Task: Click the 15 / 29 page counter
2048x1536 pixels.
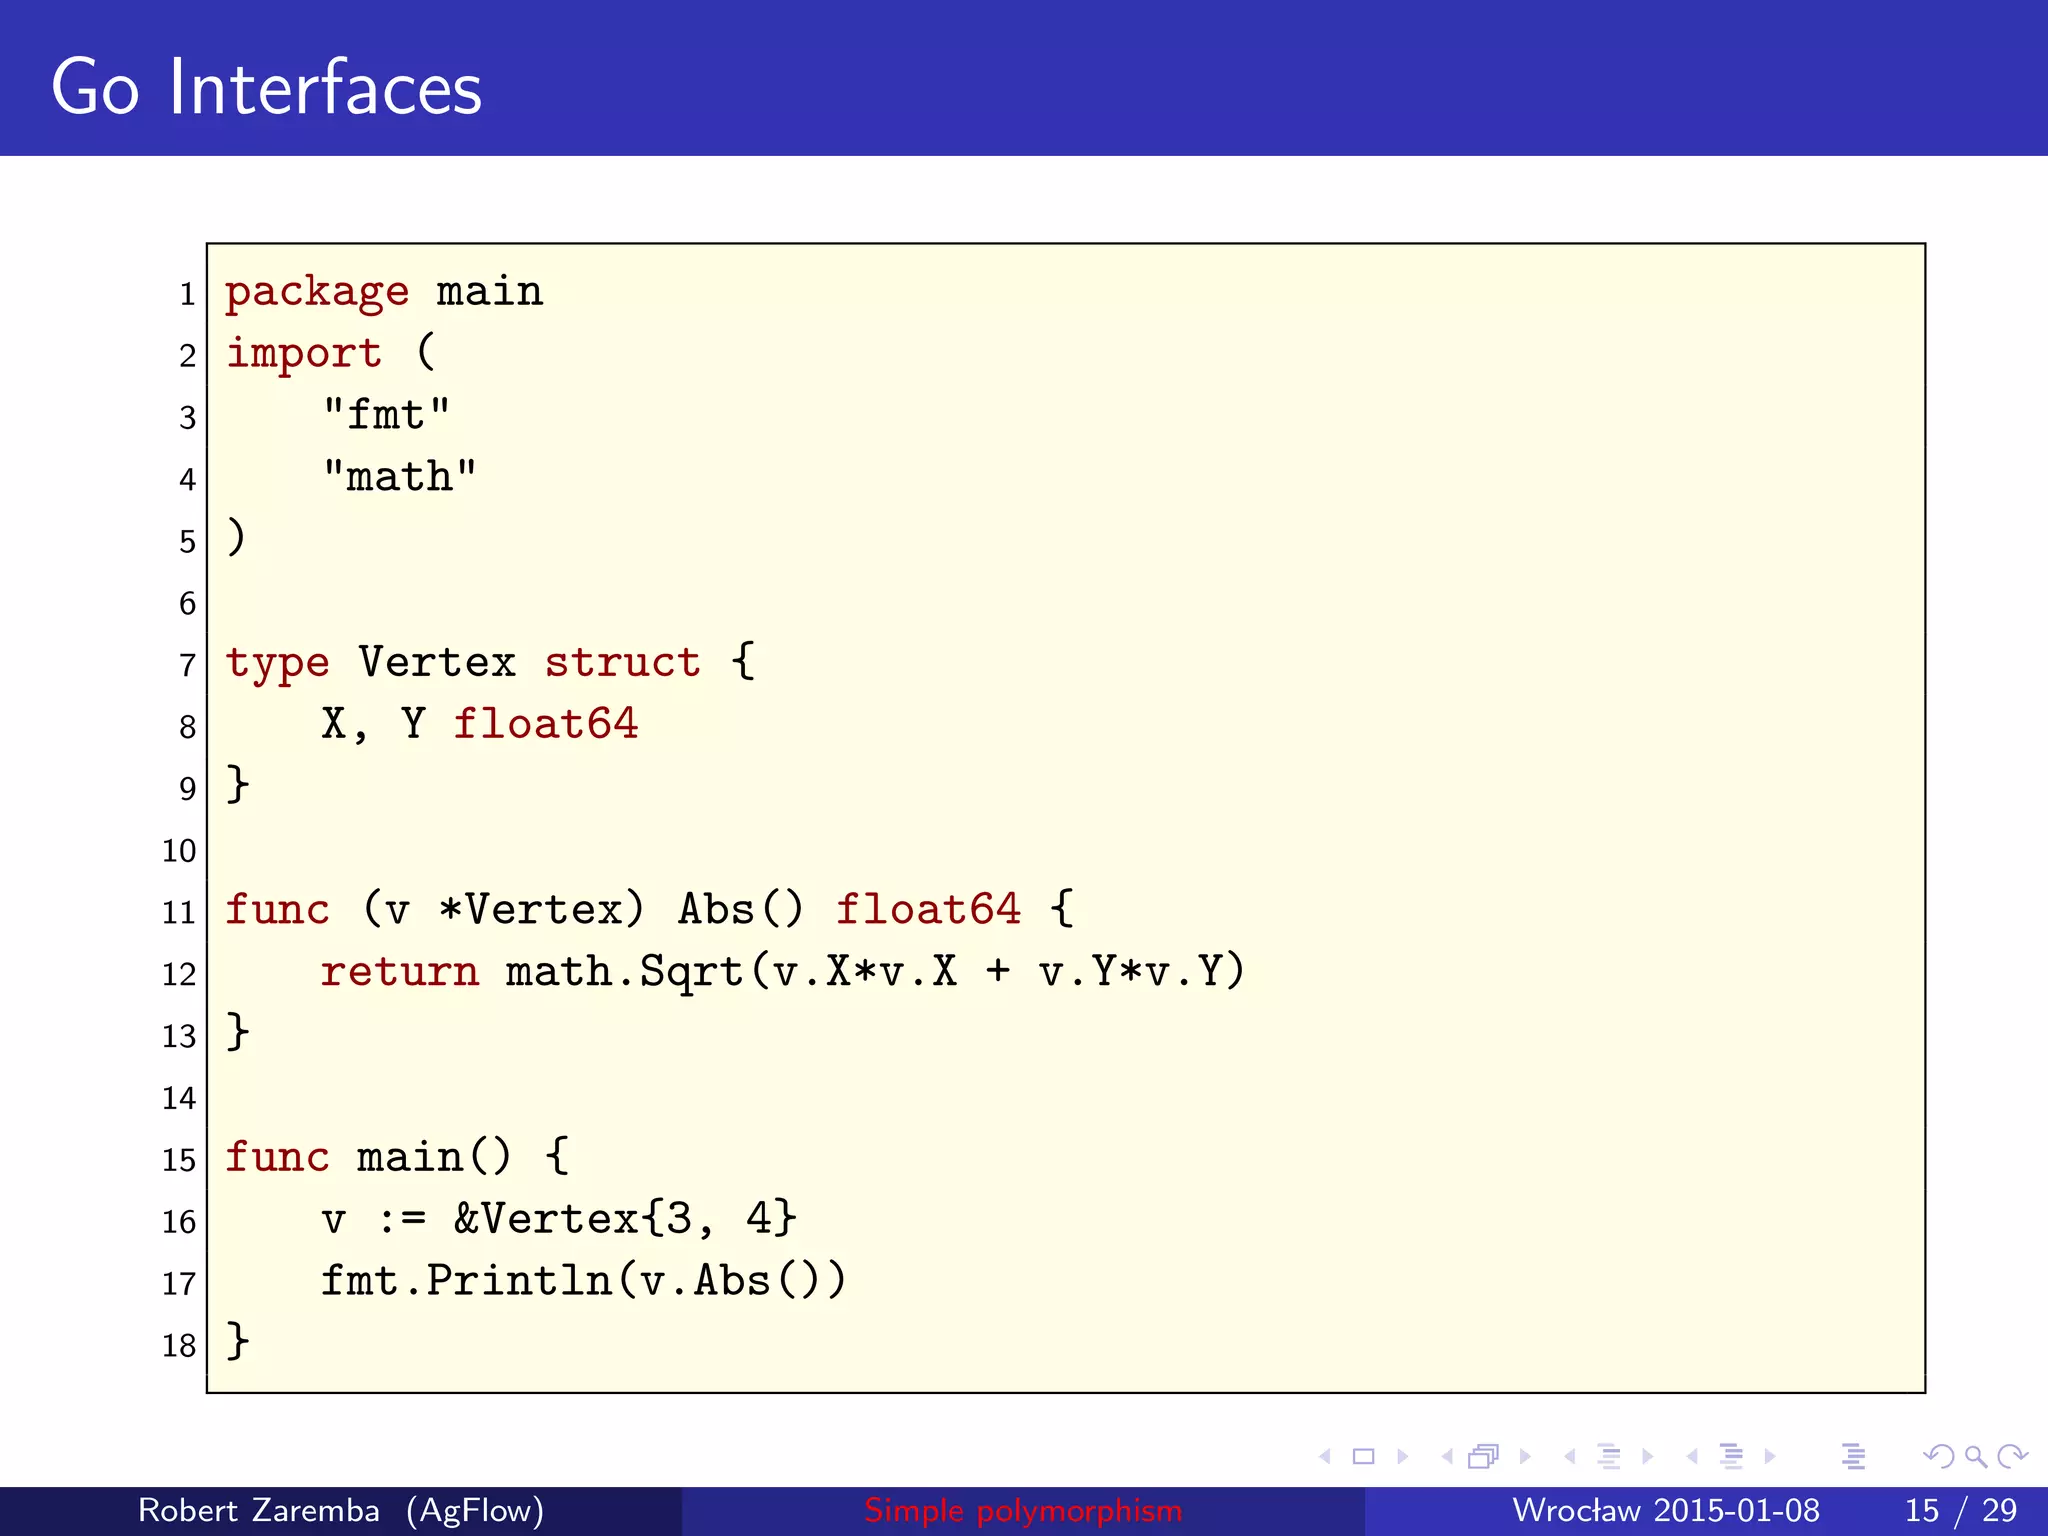Action: 1961,1510
